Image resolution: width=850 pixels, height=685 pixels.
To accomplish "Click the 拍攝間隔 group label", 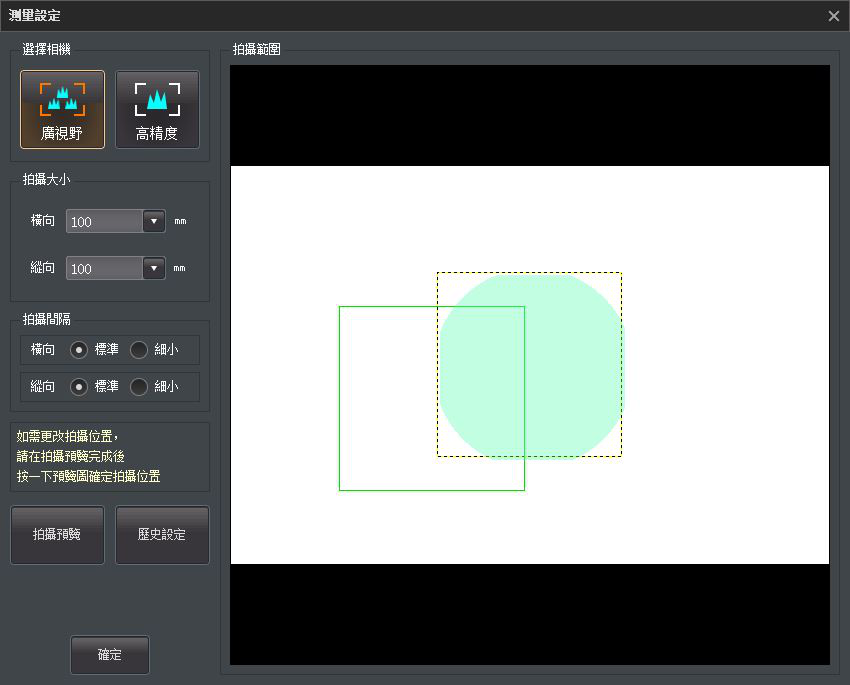I will pos(46,319).
